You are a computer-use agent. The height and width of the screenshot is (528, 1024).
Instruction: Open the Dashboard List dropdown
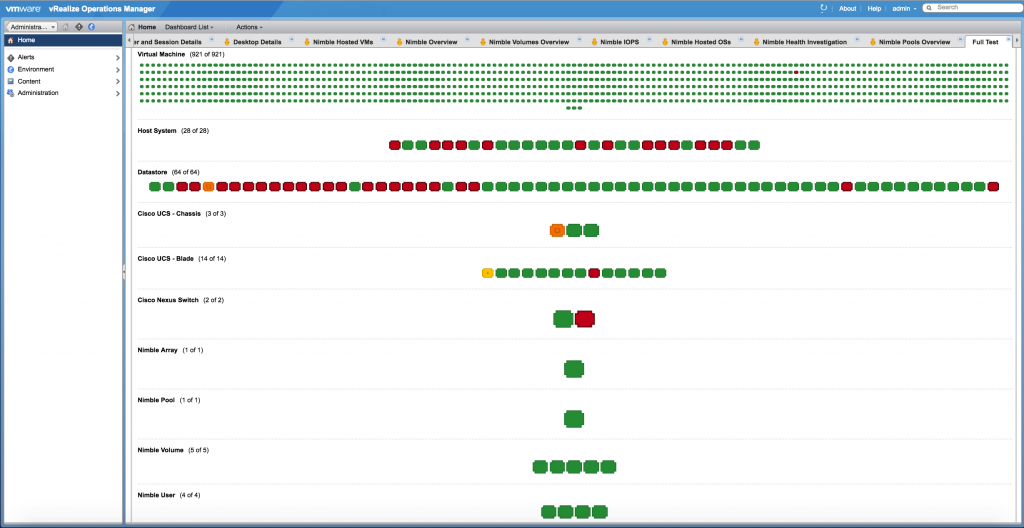pyautogui.click(x=189, y=27)
